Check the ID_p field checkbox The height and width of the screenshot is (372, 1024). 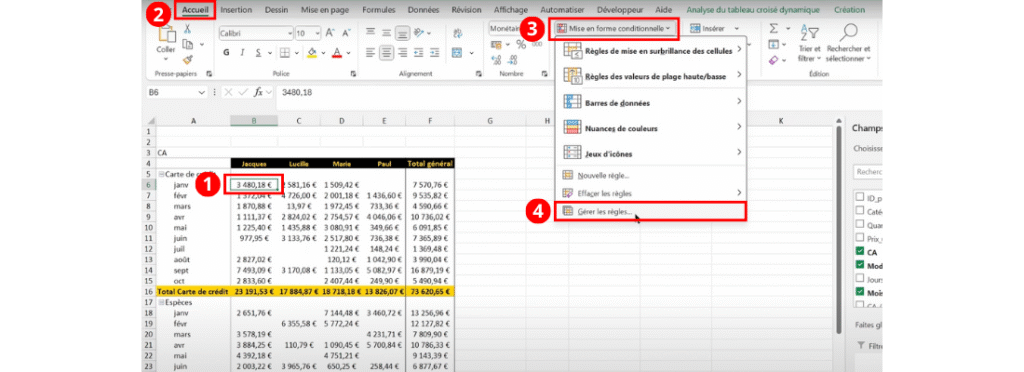click(859, 198)
